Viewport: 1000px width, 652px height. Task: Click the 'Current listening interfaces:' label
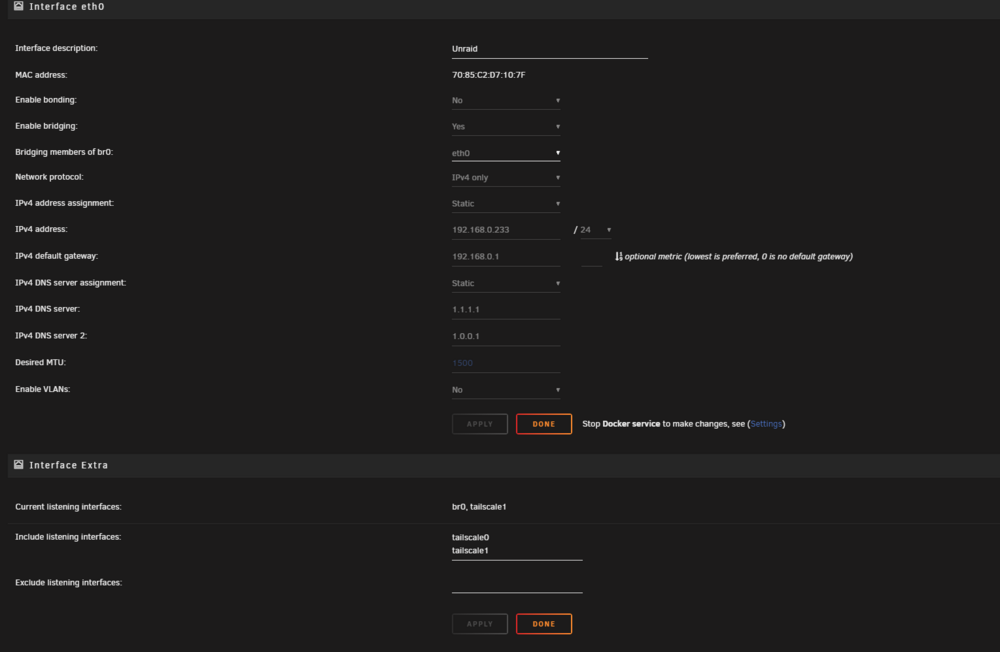[x=68, y=507]
